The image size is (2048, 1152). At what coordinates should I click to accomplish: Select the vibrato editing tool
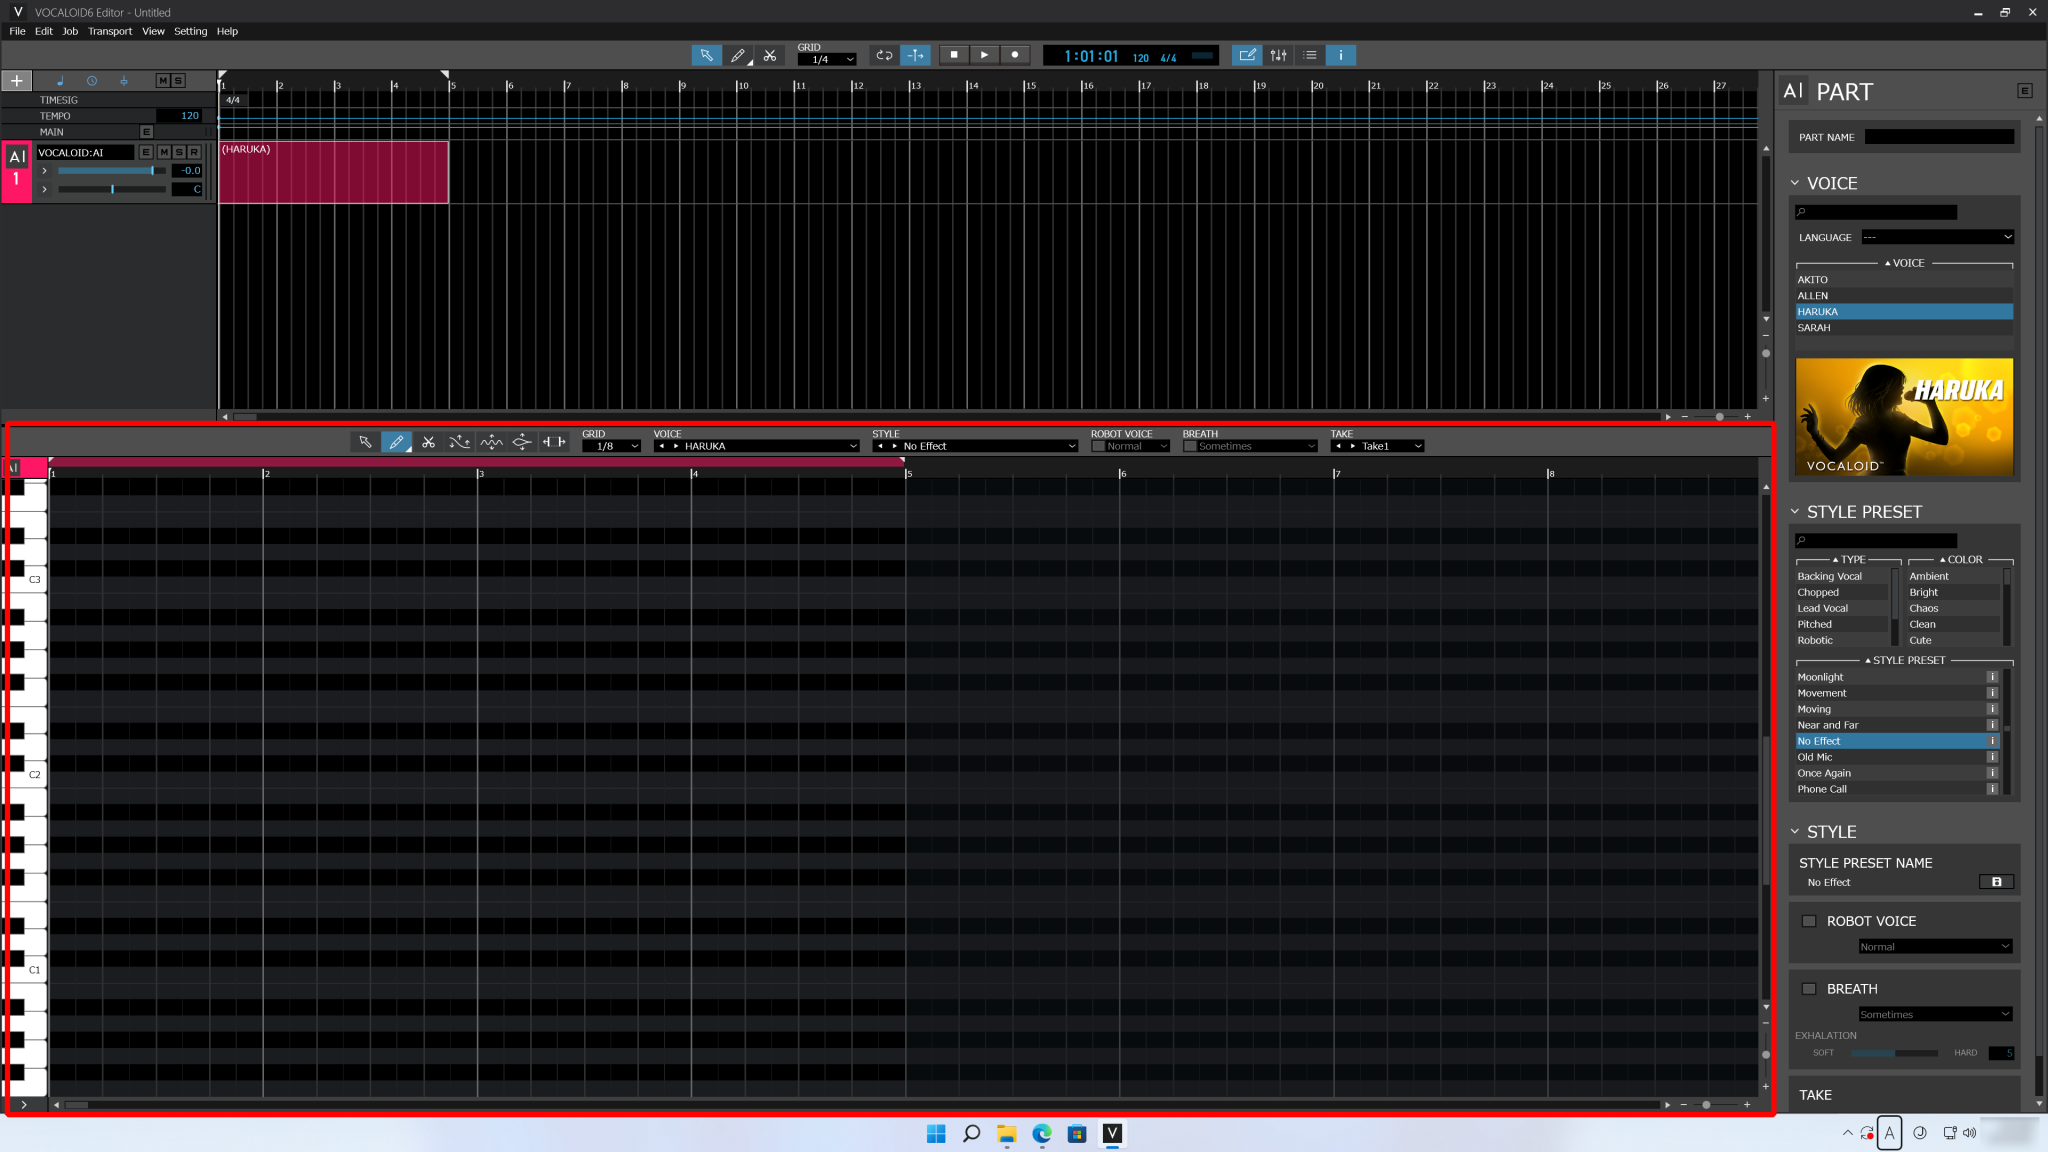pos(492,441)
